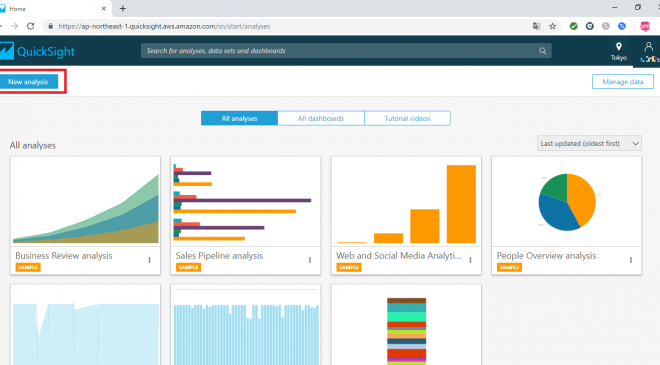Viewport: 660px width, 365px height.
Task: Click the pink extension icon
Action: click(x=644, y=26)
